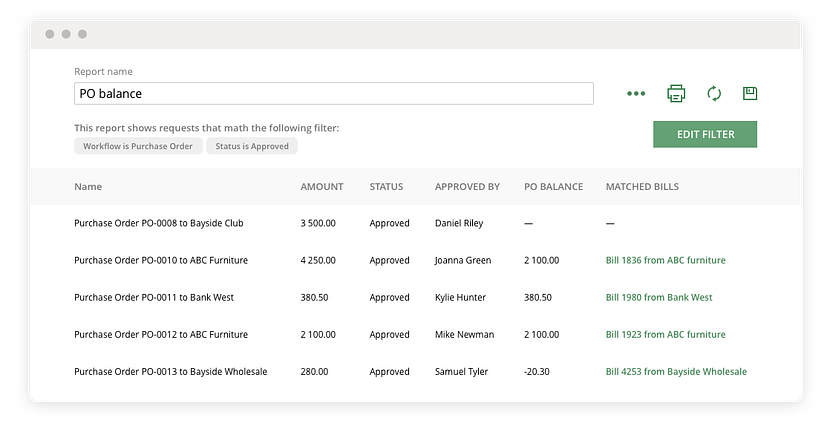Sort by the AMOUNT column header
833x426 pixels.
tap(322, 186)
